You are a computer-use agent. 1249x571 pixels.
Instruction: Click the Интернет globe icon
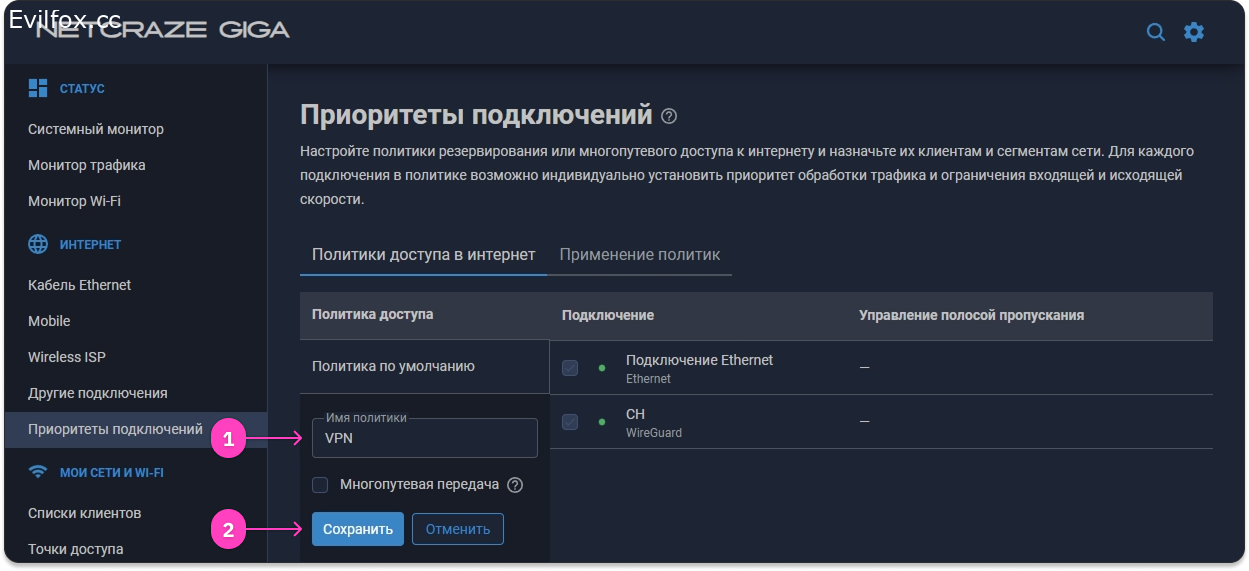point(38,244)
